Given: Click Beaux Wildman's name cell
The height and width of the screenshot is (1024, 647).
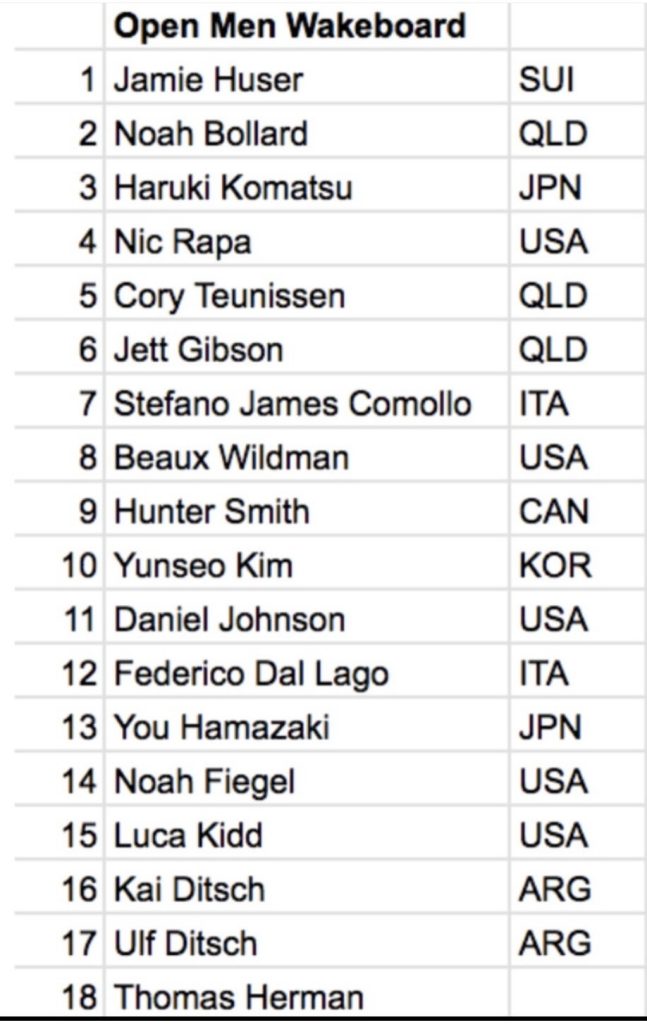Looking at the screenshot, I should [x=232, y=458].
